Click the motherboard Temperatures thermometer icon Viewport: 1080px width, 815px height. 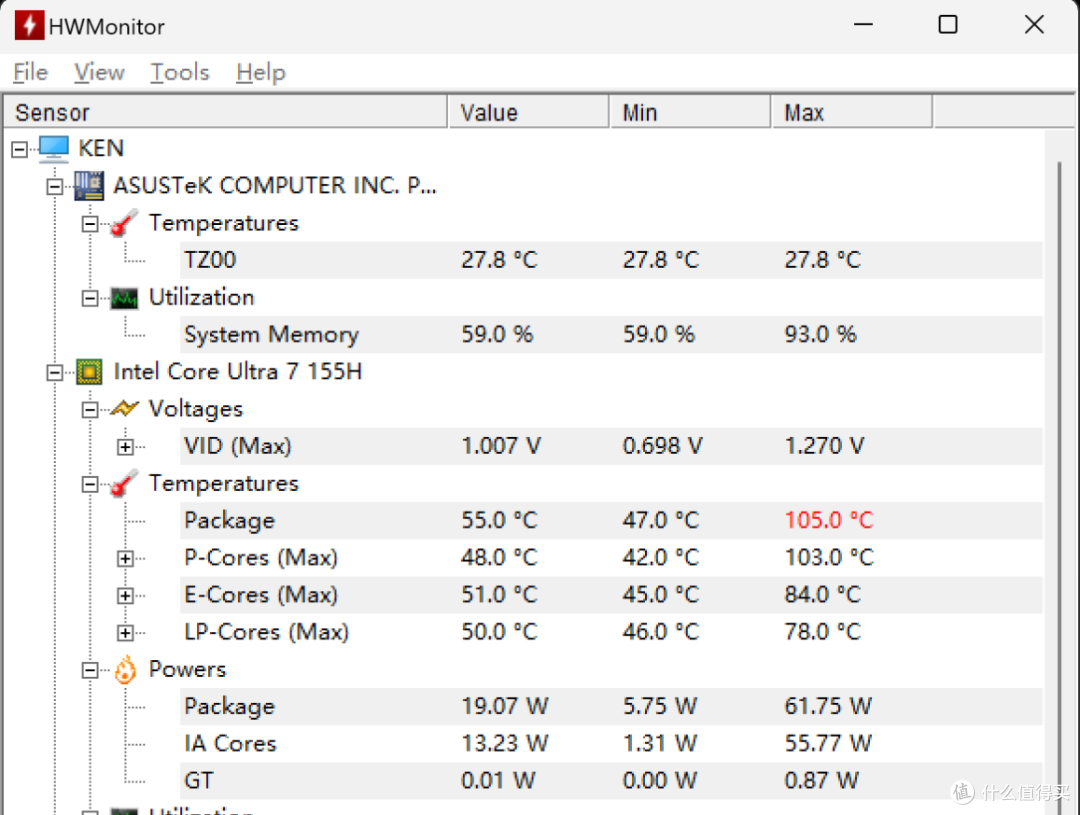click(x=124, y=223)
